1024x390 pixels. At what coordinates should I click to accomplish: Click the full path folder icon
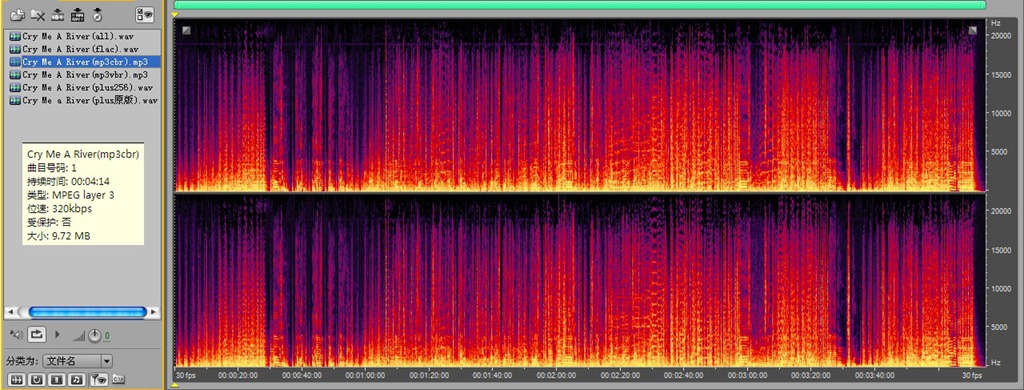[118, 378]
